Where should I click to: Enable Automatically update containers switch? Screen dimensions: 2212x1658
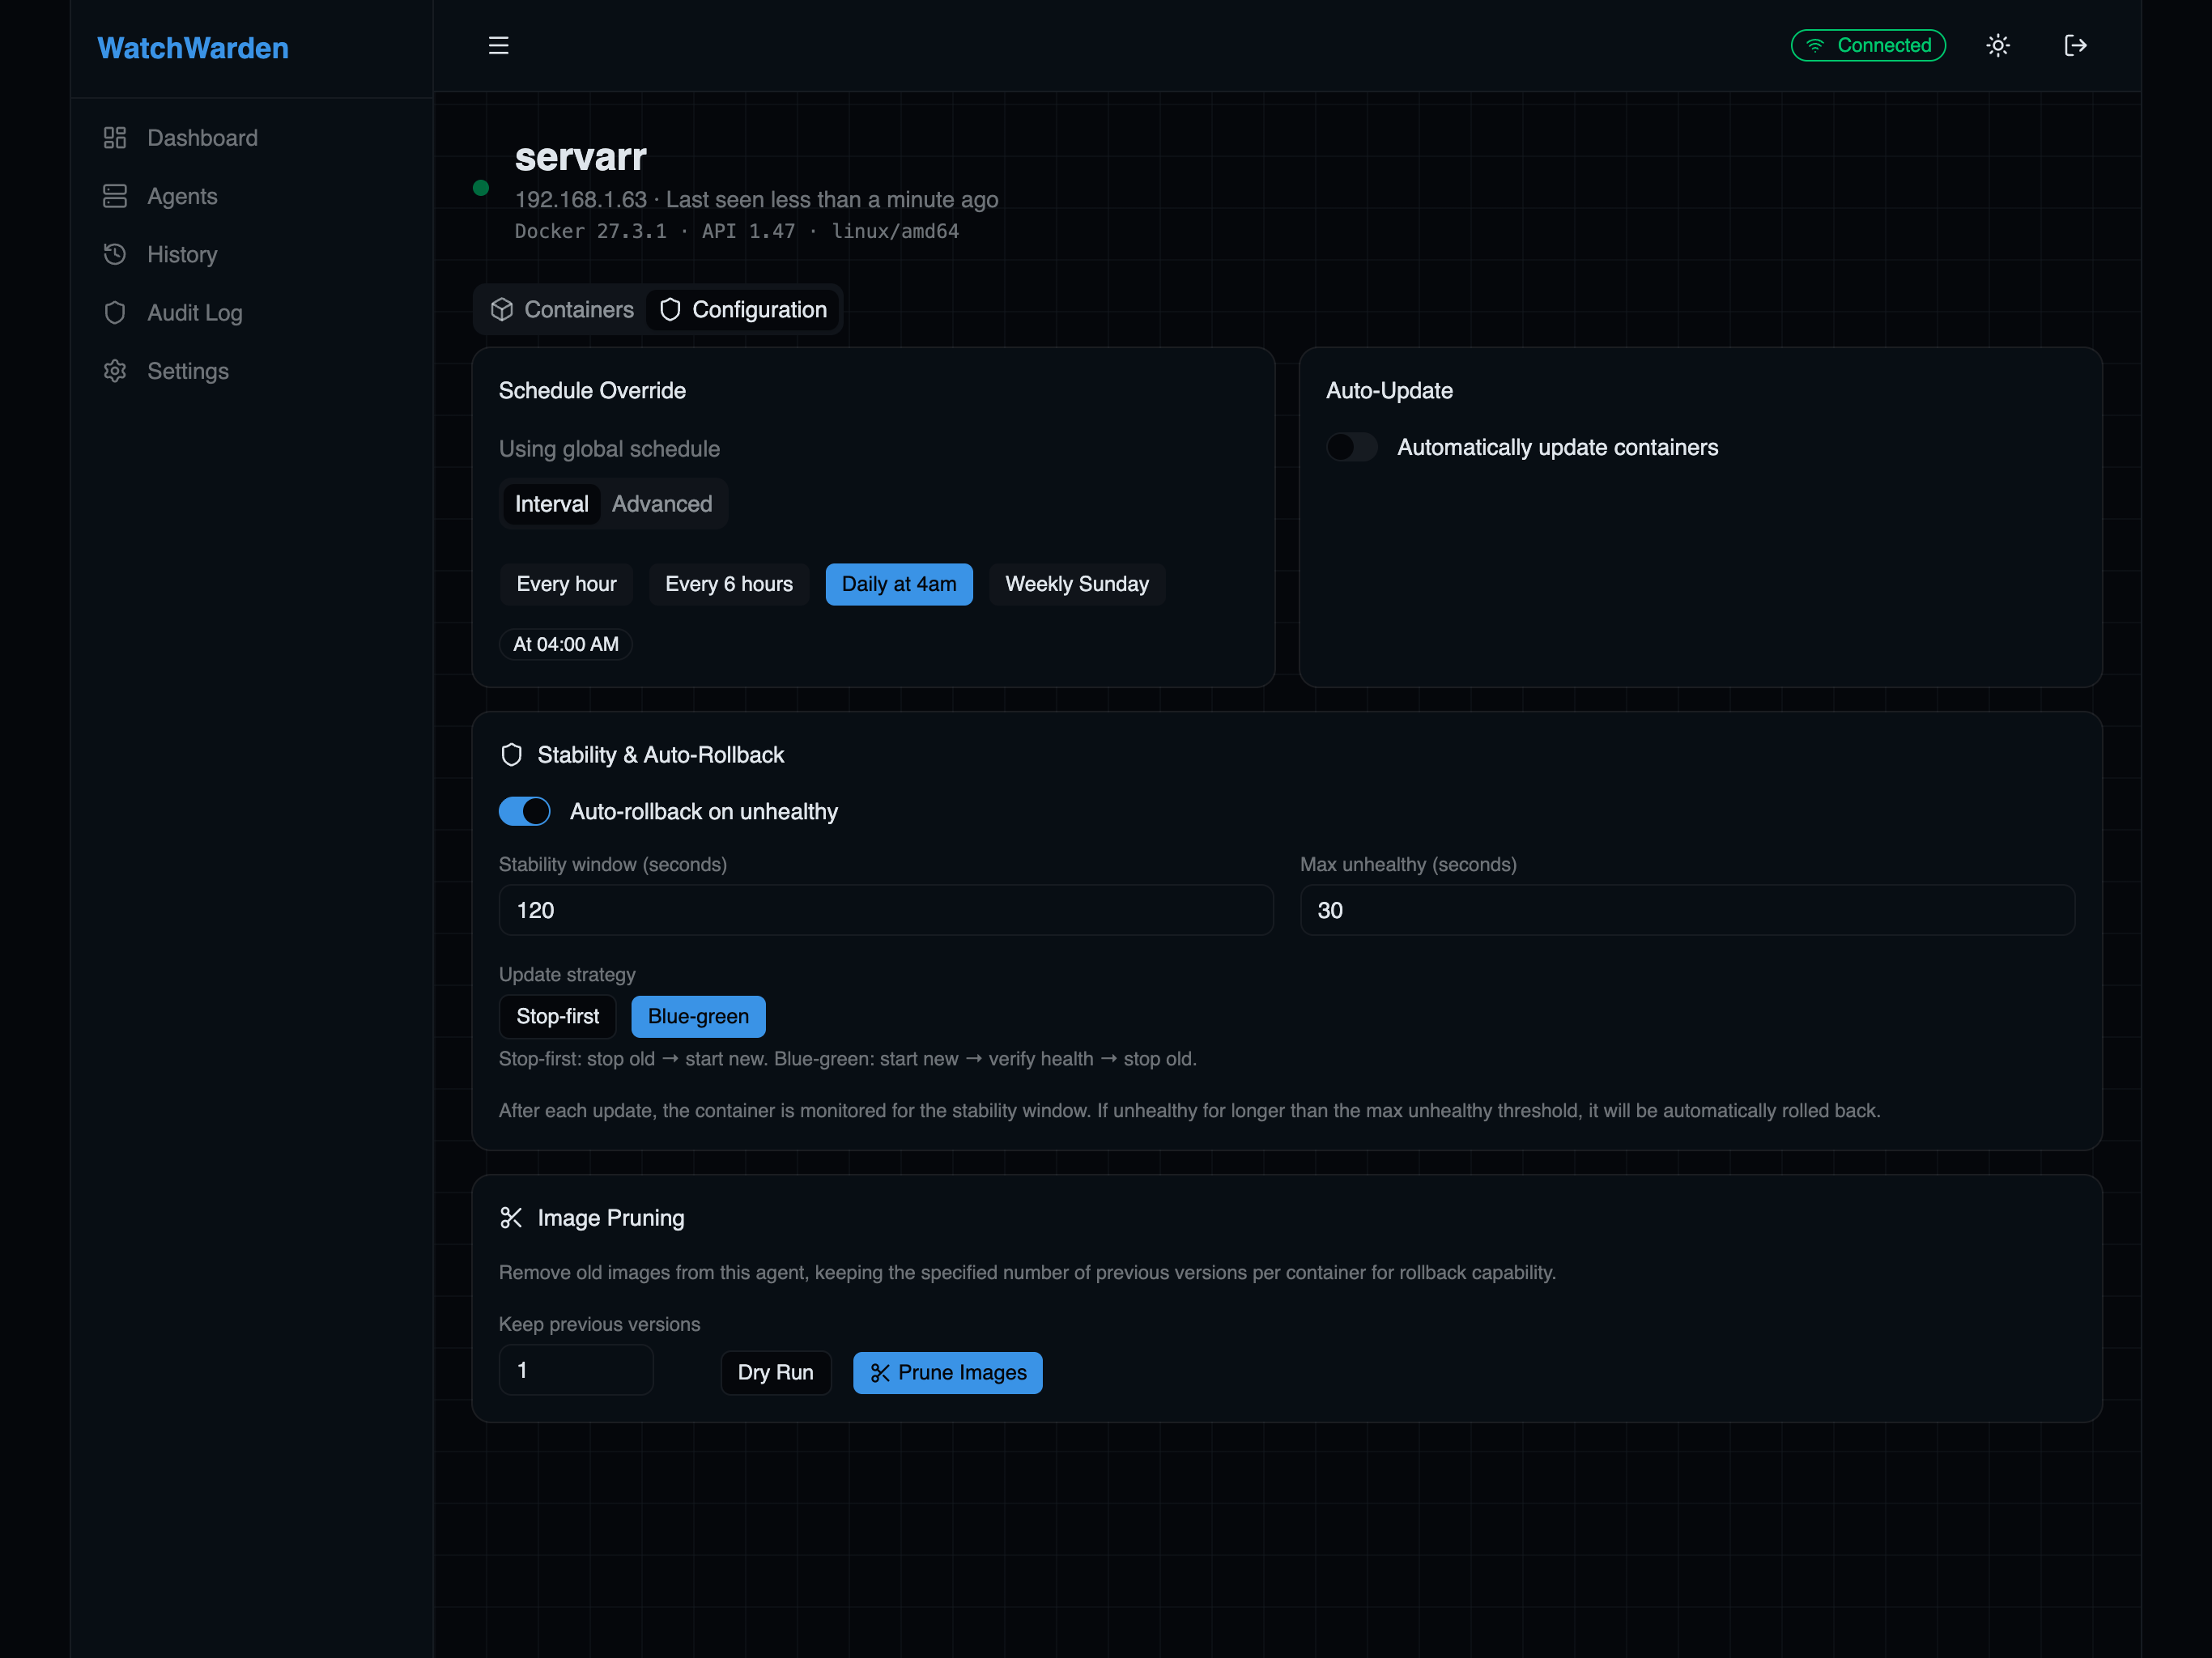point(1351,447)
